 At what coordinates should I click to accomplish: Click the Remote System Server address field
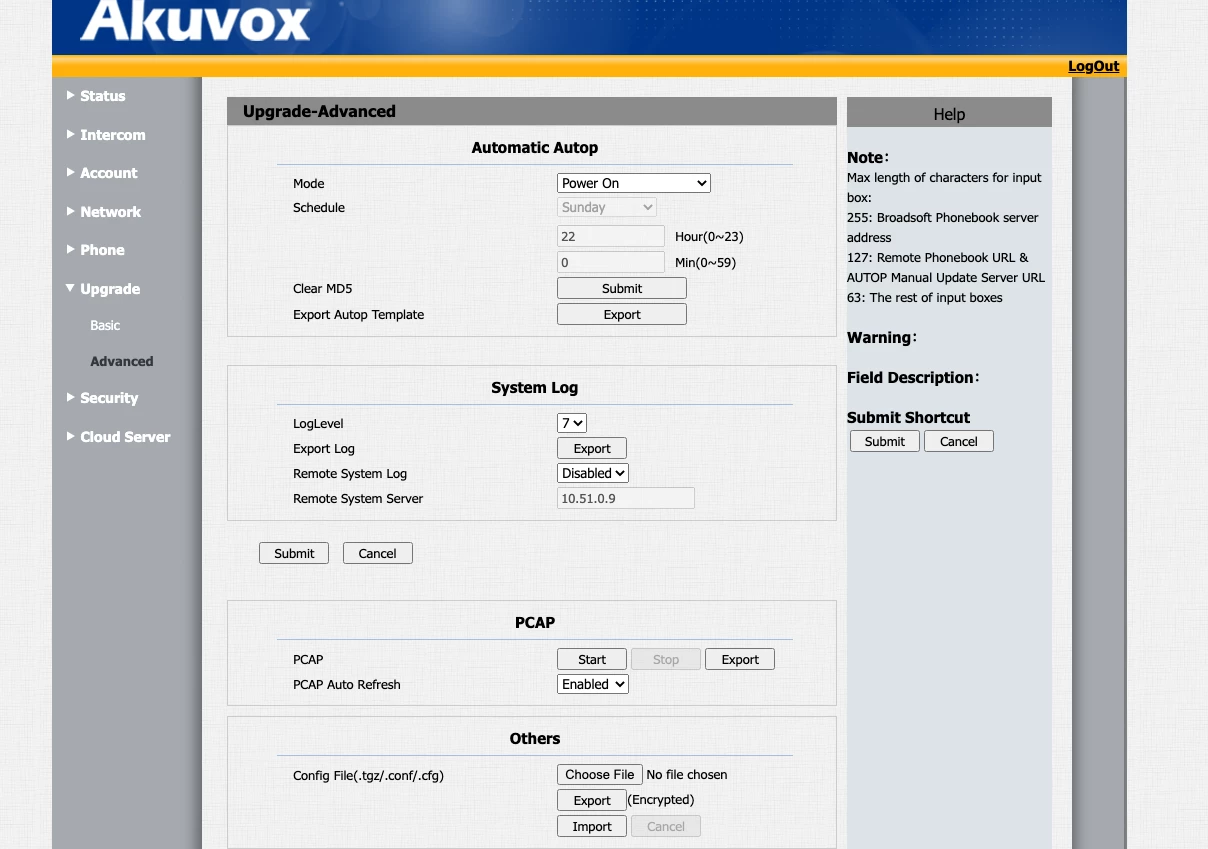click(625, 497)
